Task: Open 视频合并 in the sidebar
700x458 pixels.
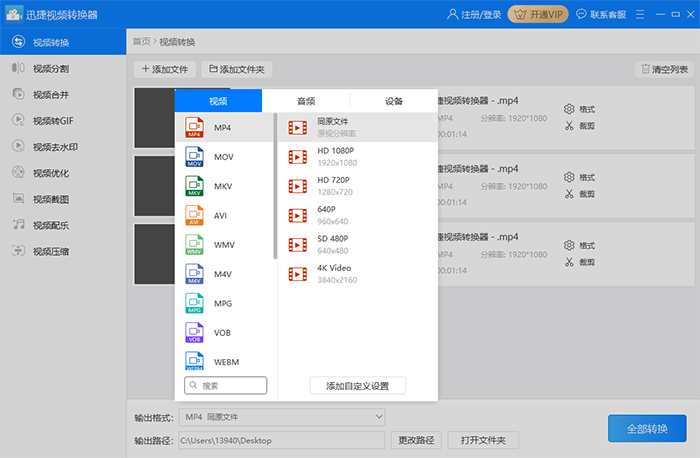Action: click(63, 95)
